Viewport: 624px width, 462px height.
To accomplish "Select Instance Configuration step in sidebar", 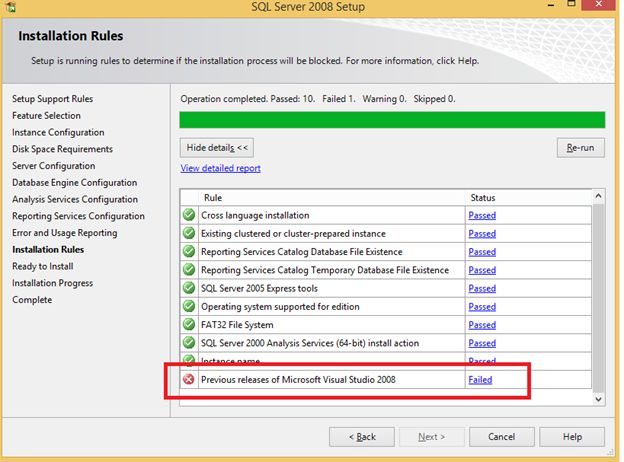I will click(58, 132).
